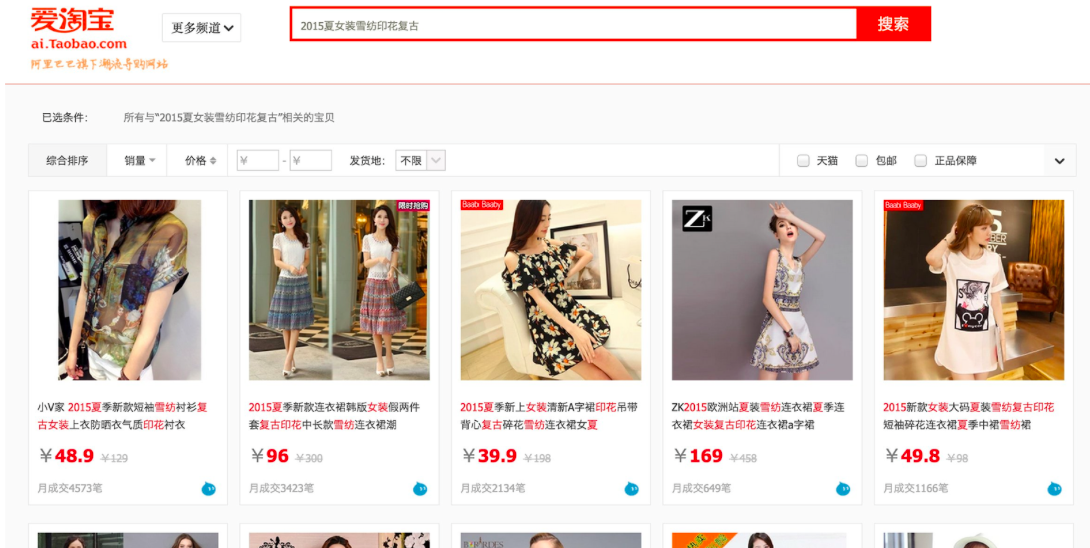1090x548 pixels.
Task: Click the 月成交649笔 sales text
Action: tap(701, 488)
